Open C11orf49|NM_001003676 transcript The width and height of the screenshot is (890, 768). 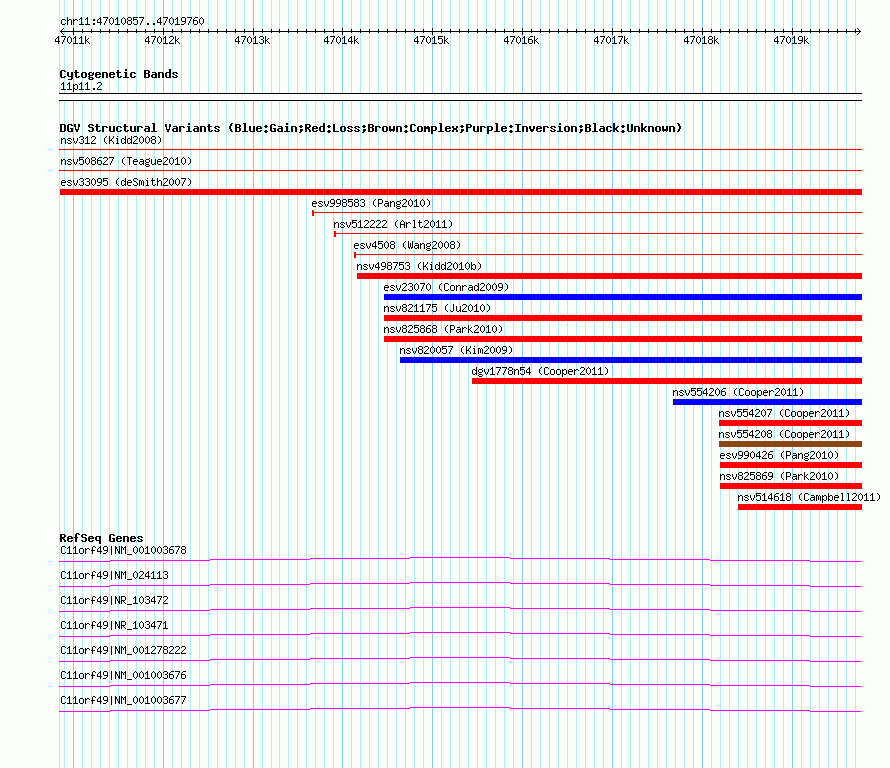[123, 675]
